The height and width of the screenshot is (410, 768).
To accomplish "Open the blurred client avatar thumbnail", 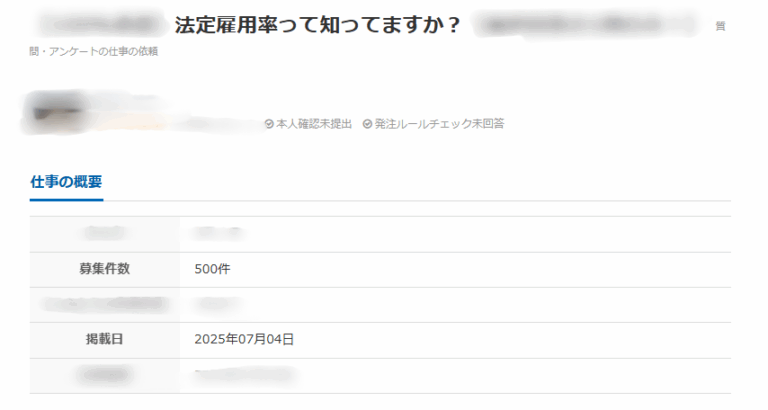I will 55,113.
